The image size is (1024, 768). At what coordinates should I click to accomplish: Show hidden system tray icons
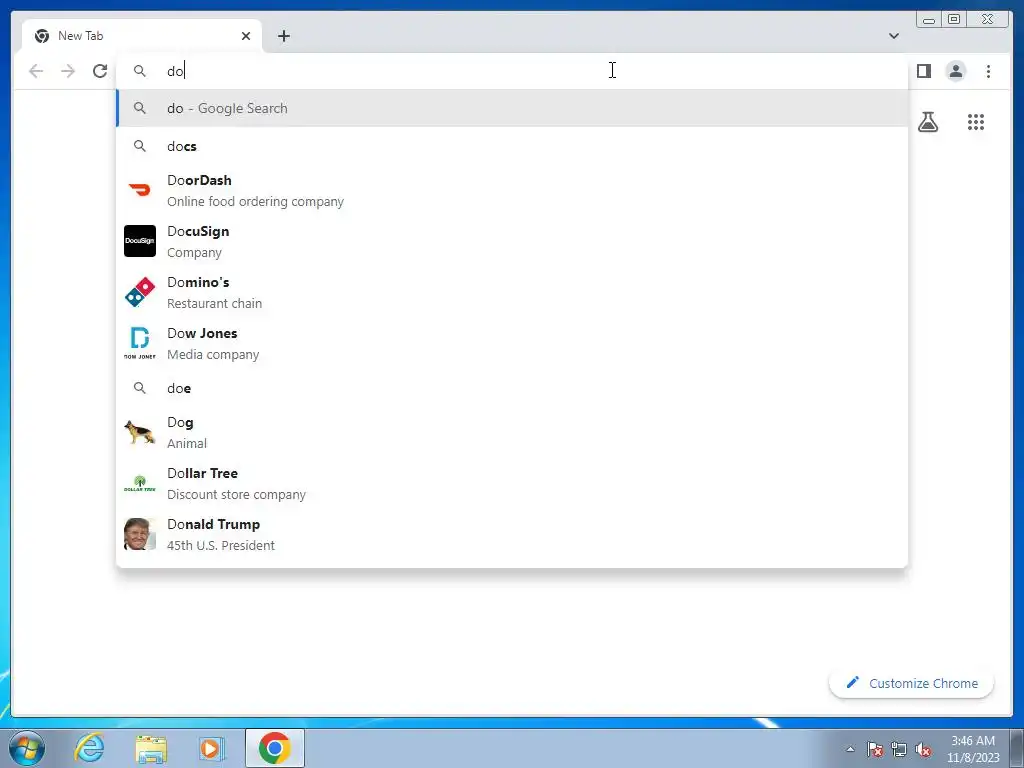(850, 750)
